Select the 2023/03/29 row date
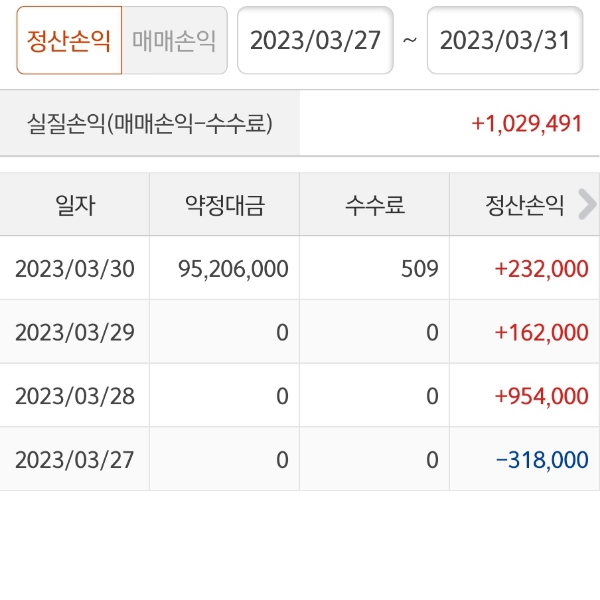The height and width of the screenshot is (600, 600). coord(75,332)
